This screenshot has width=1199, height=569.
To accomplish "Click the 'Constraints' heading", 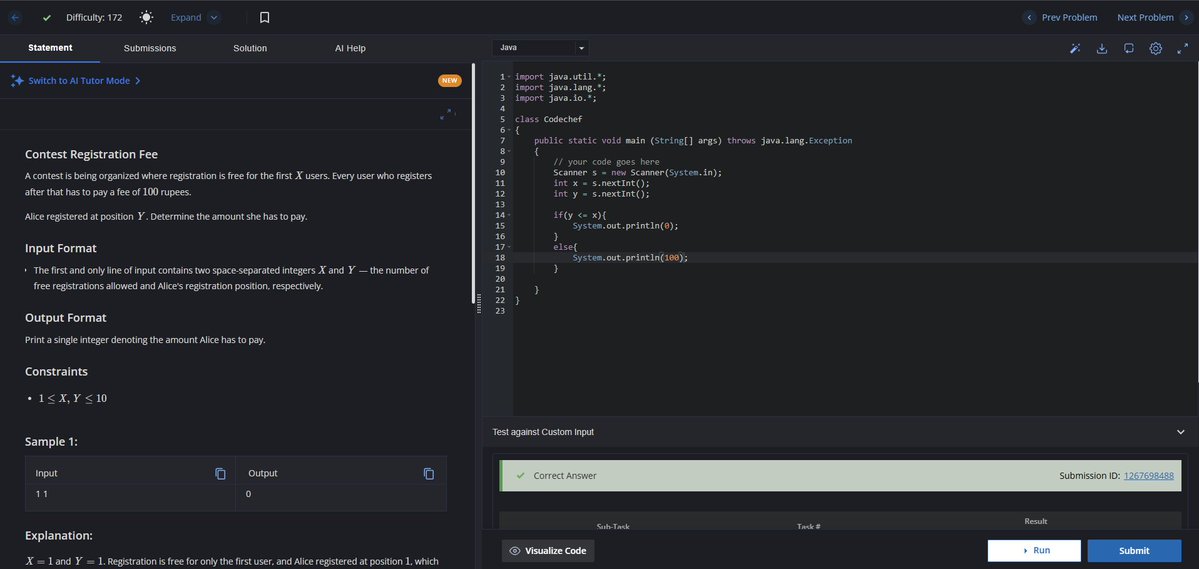I will tap(57, 372).
